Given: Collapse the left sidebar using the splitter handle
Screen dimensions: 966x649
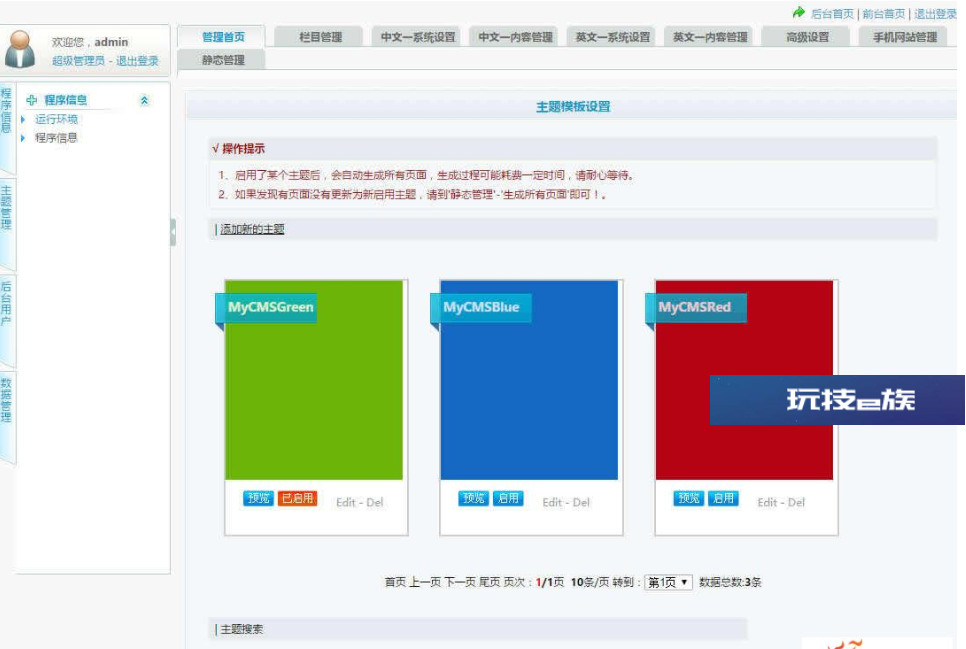Looking at the screenshot, I should (x=173, y=232).
